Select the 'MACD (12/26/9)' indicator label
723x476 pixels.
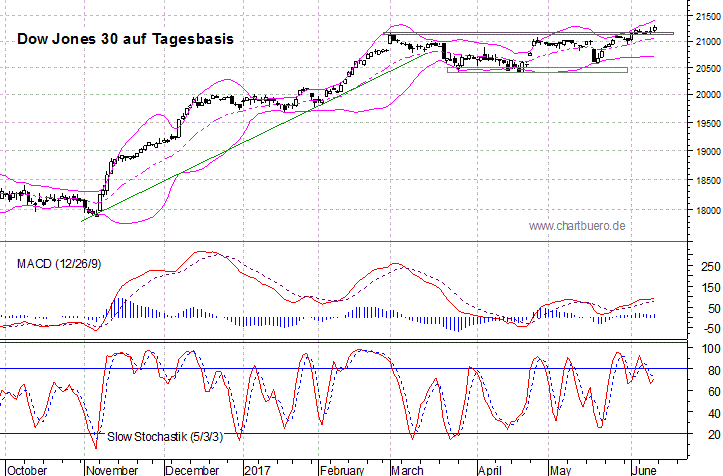point(59,264)
